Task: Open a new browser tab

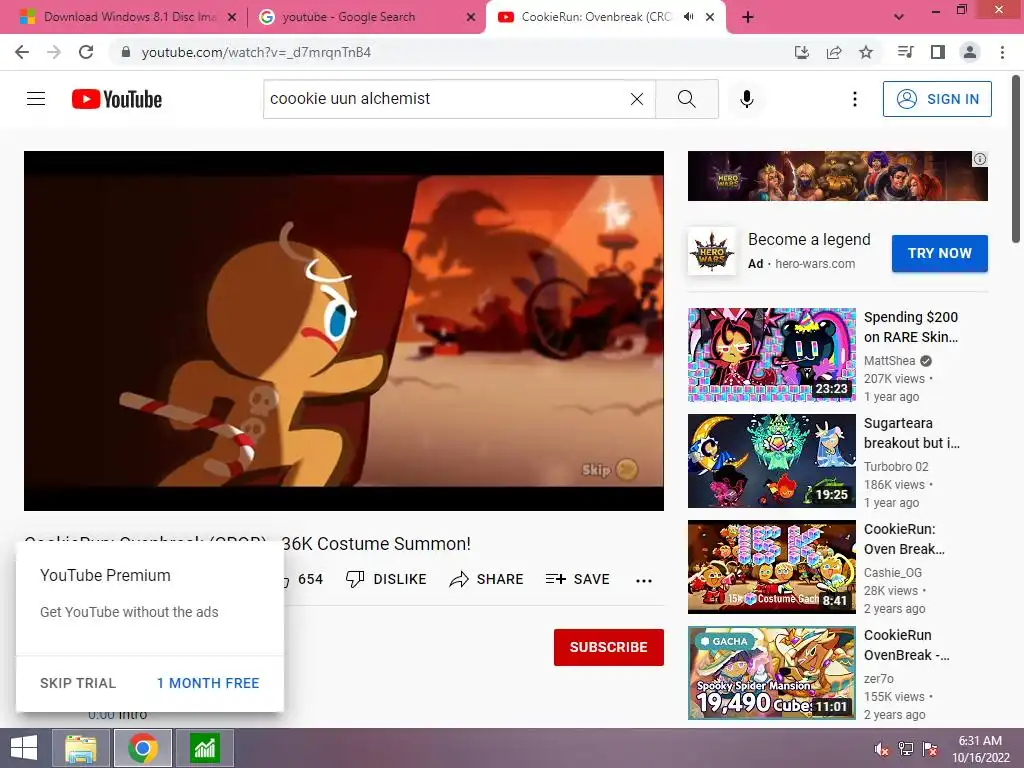Action: [748, 17]
